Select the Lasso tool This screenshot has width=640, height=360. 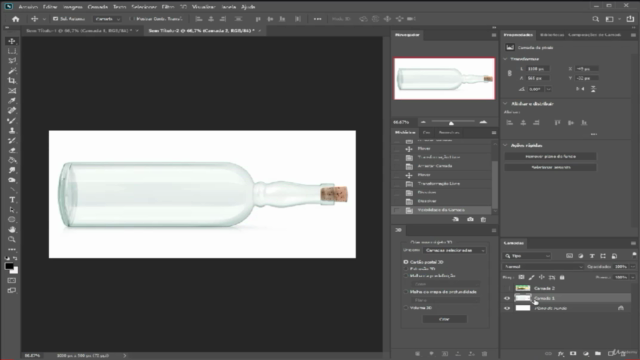click(12, 61)
